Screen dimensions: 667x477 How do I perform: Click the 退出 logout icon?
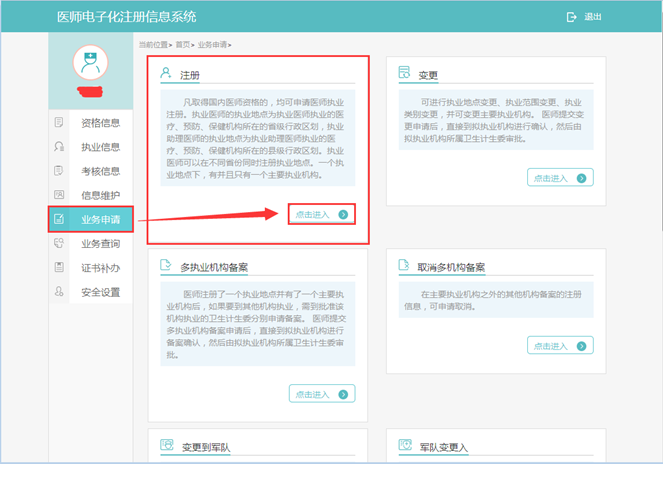click(x=572, y=17)
